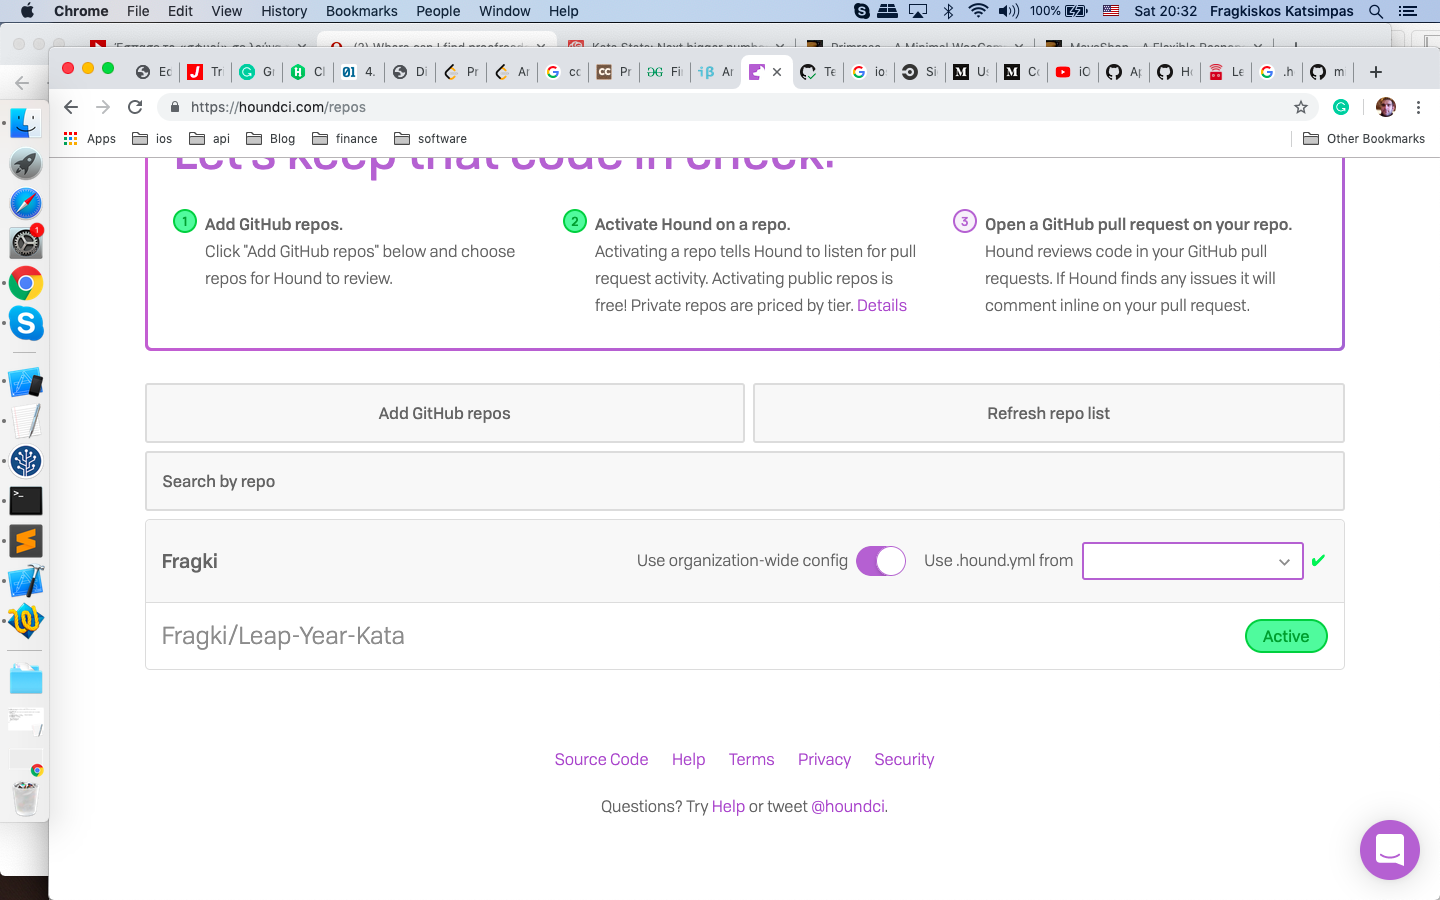Open Notification Center list icon
Screen dimensions: 1440x900
coord(1408,11)
